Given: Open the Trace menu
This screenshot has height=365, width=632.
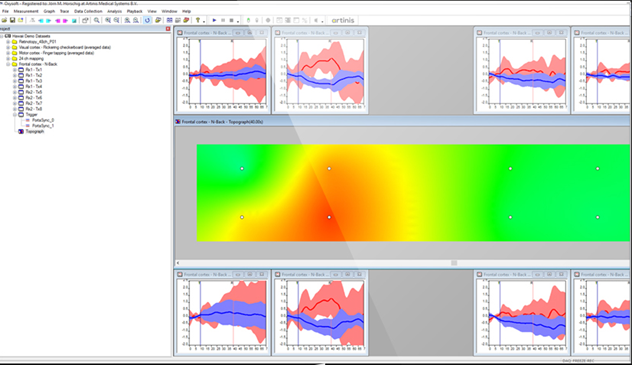Looking at the screenshot, I should click(x=64, y=11).
